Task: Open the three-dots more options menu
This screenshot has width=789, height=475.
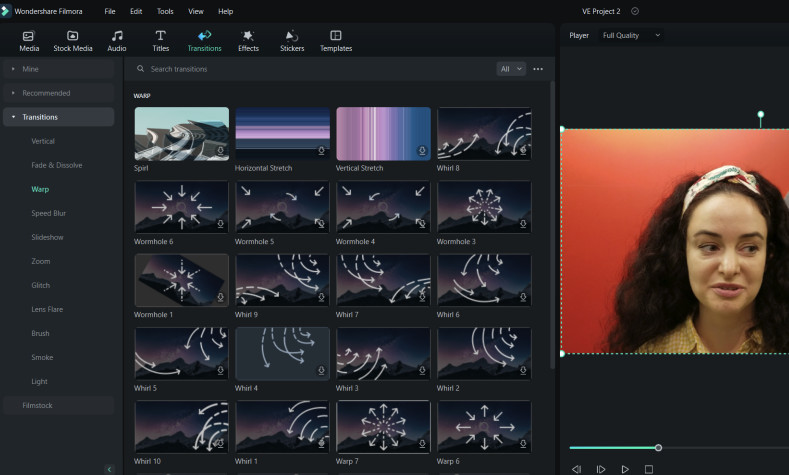Action: tap(538, 69)
